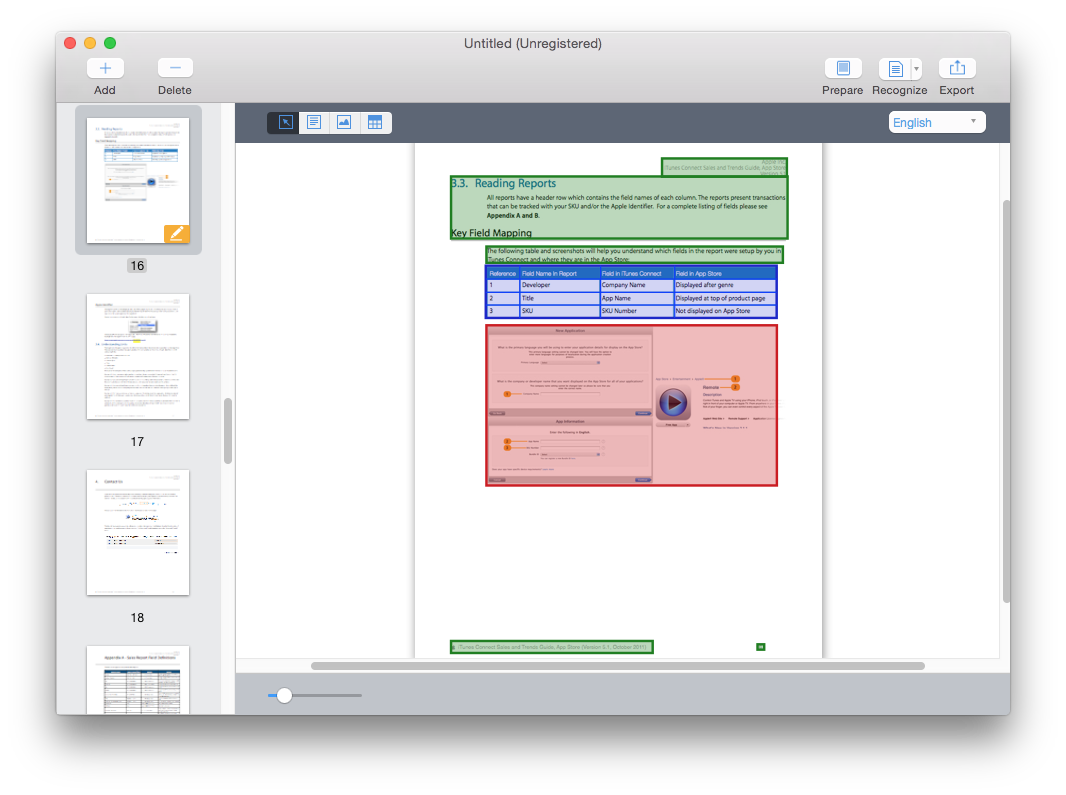This screenshot has width=1066, height=795.
Task: Click the Add page plus icon
Action: (105, 68)
